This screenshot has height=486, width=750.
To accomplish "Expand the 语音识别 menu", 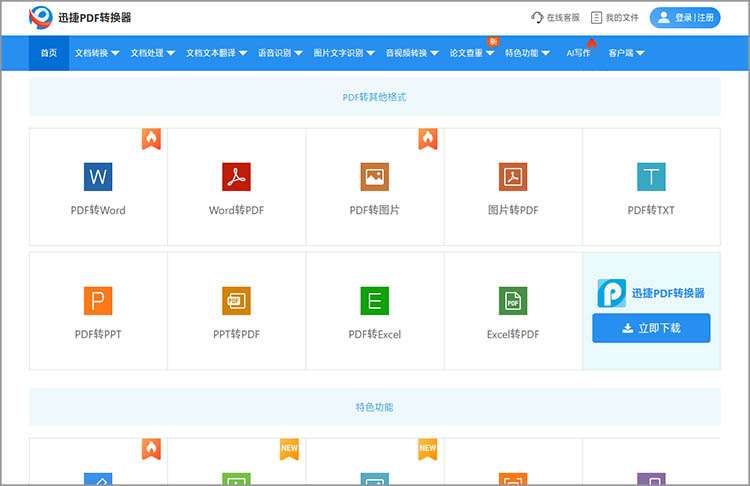I will point(280,53).
